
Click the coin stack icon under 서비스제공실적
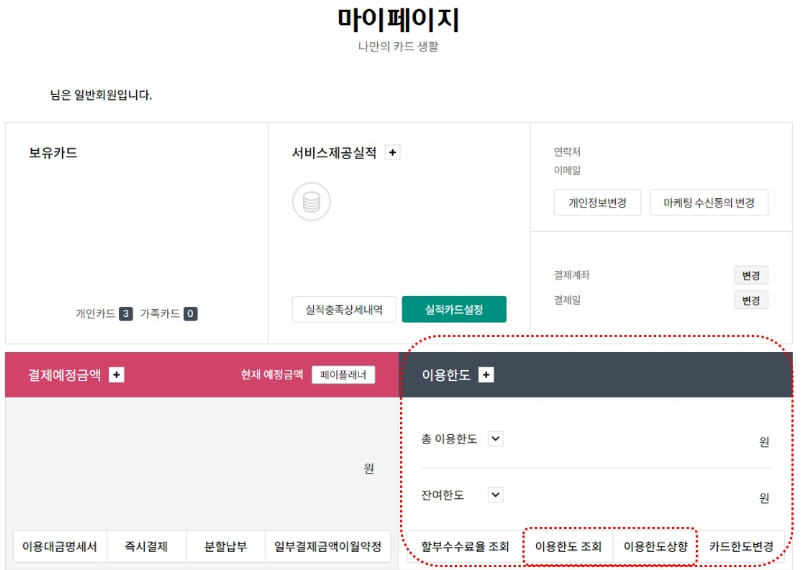[311, 202]
